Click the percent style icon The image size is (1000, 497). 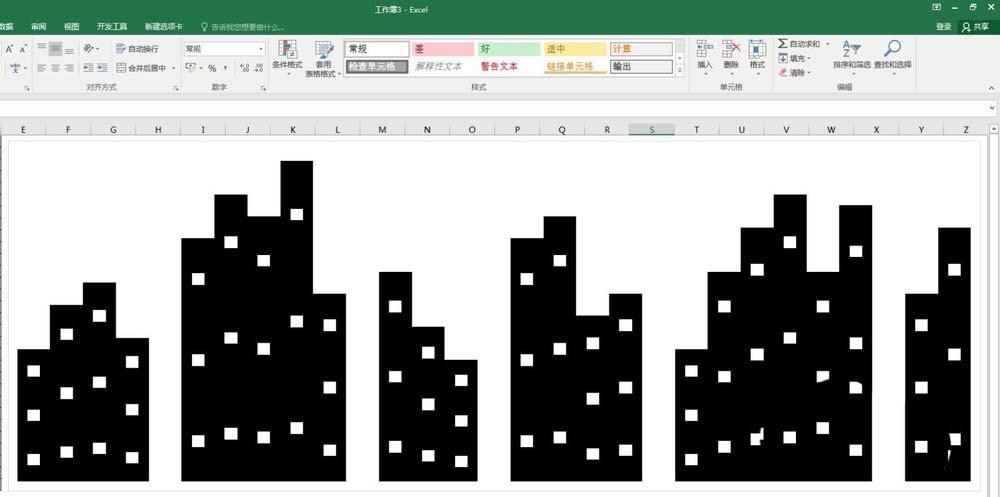tap(212, 68)
